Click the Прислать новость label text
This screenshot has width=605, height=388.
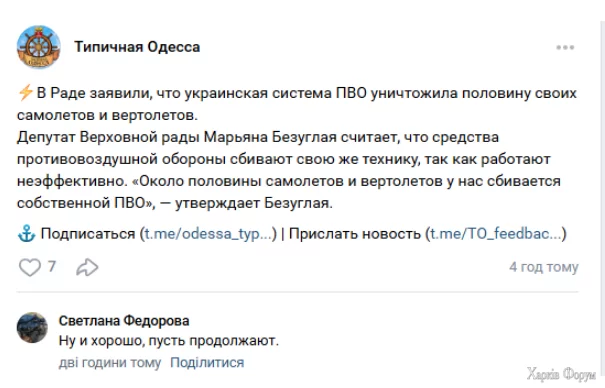[x=355, y=234]
